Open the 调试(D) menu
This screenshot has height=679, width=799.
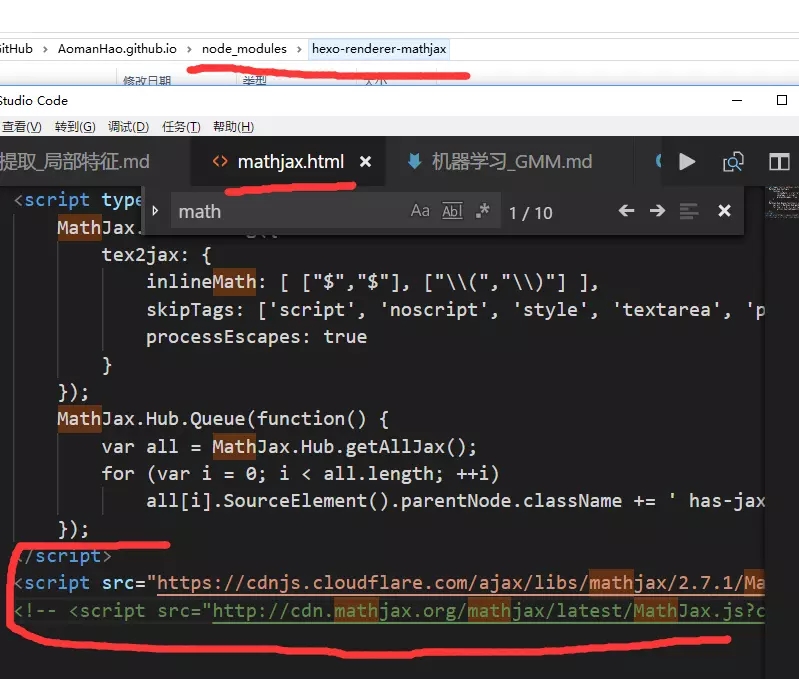128,126
